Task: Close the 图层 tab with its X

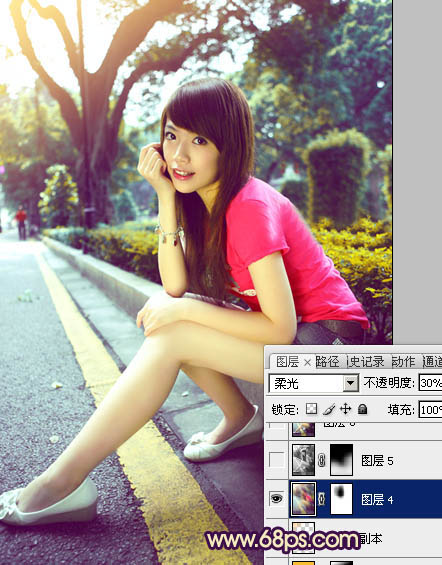Action: (x=307, y=362)
